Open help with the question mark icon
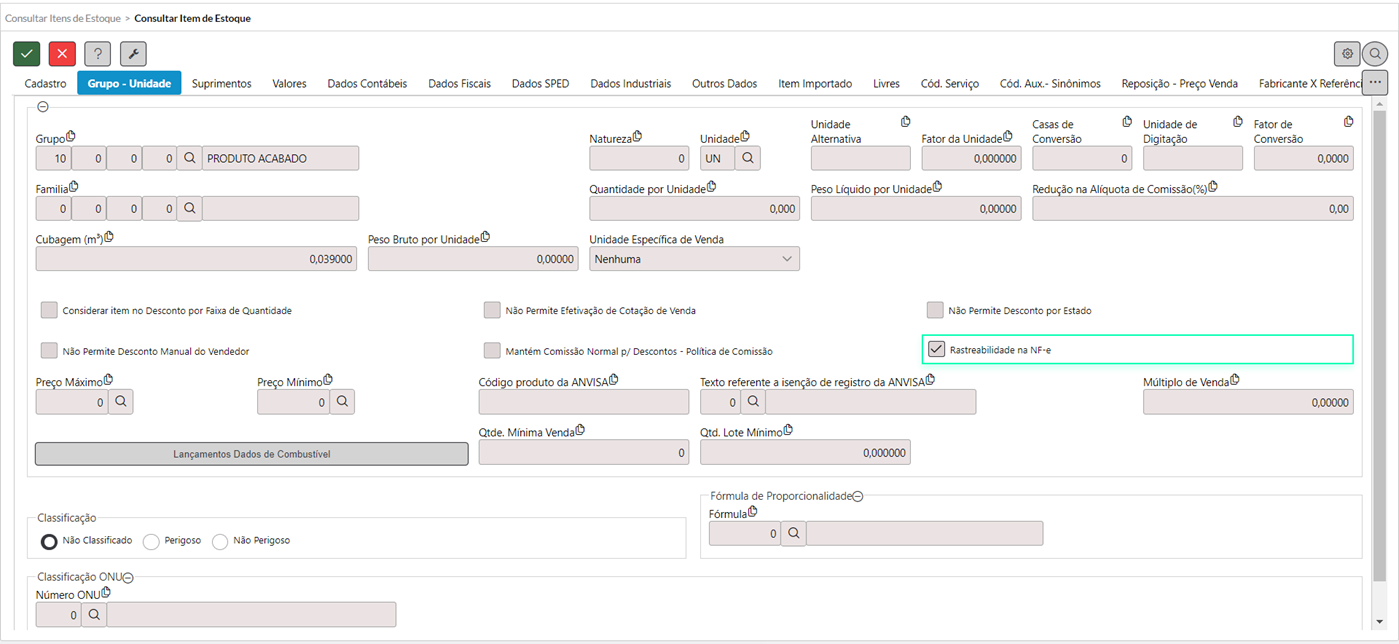 (97, 54)
